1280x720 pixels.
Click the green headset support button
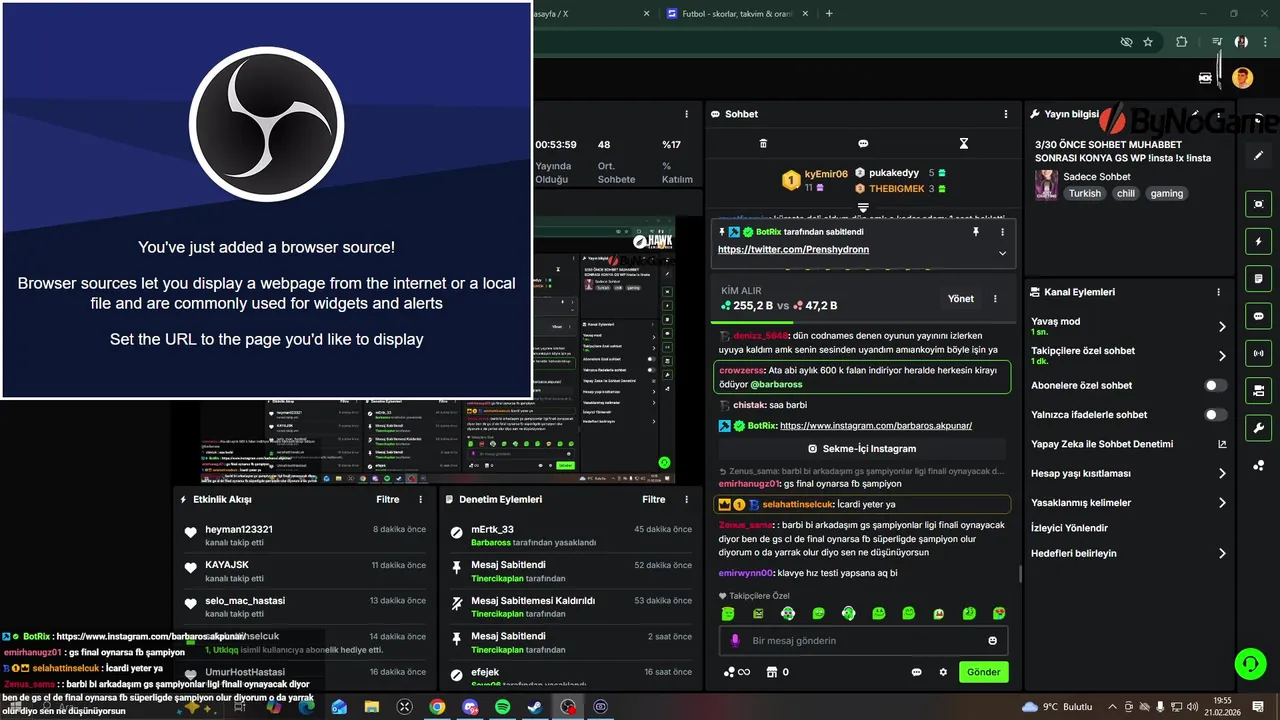pyautogui.click(x=1249, y=663)
